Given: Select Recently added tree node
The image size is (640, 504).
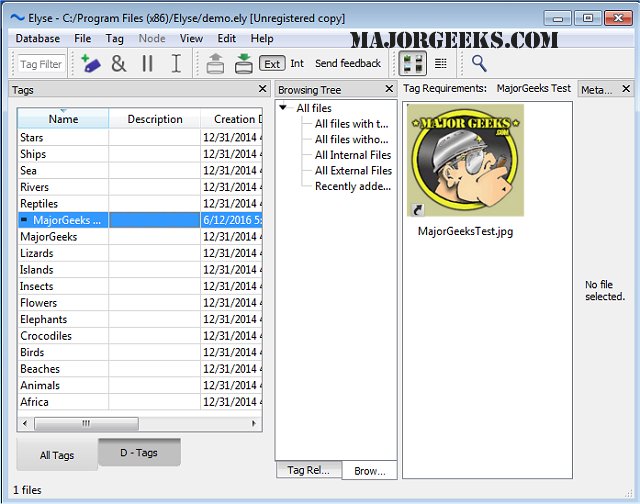Looking at the screenshot, I should (x=353, y=186).
